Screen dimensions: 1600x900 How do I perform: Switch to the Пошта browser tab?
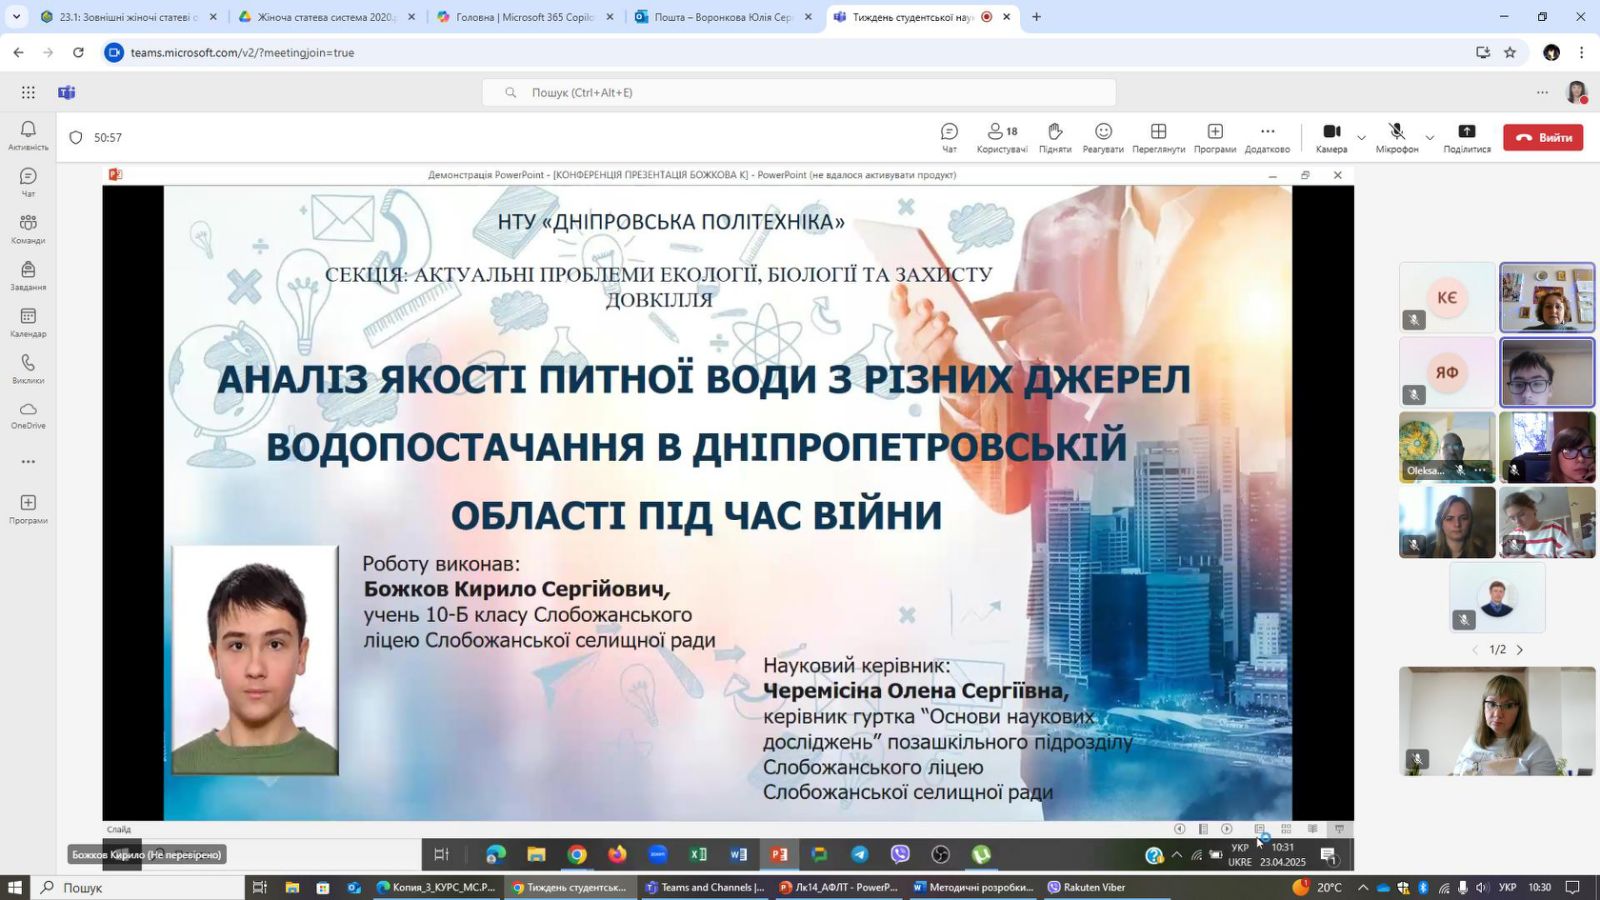[722, 17]
